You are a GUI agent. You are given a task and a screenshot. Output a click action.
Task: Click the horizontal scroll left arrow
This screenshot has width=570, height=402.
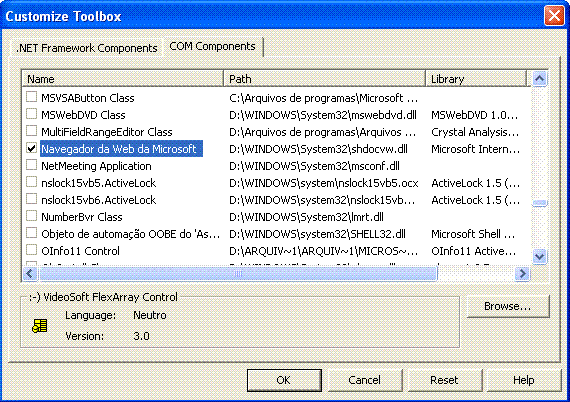tap(30, 273)
